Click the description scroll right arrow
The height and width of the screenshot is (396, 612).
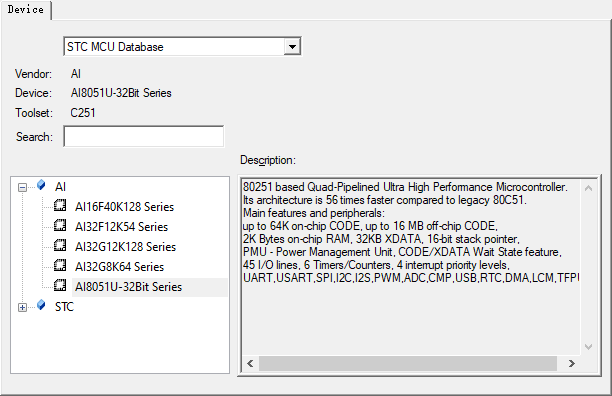pyautogui.click(x=571, y=363)
